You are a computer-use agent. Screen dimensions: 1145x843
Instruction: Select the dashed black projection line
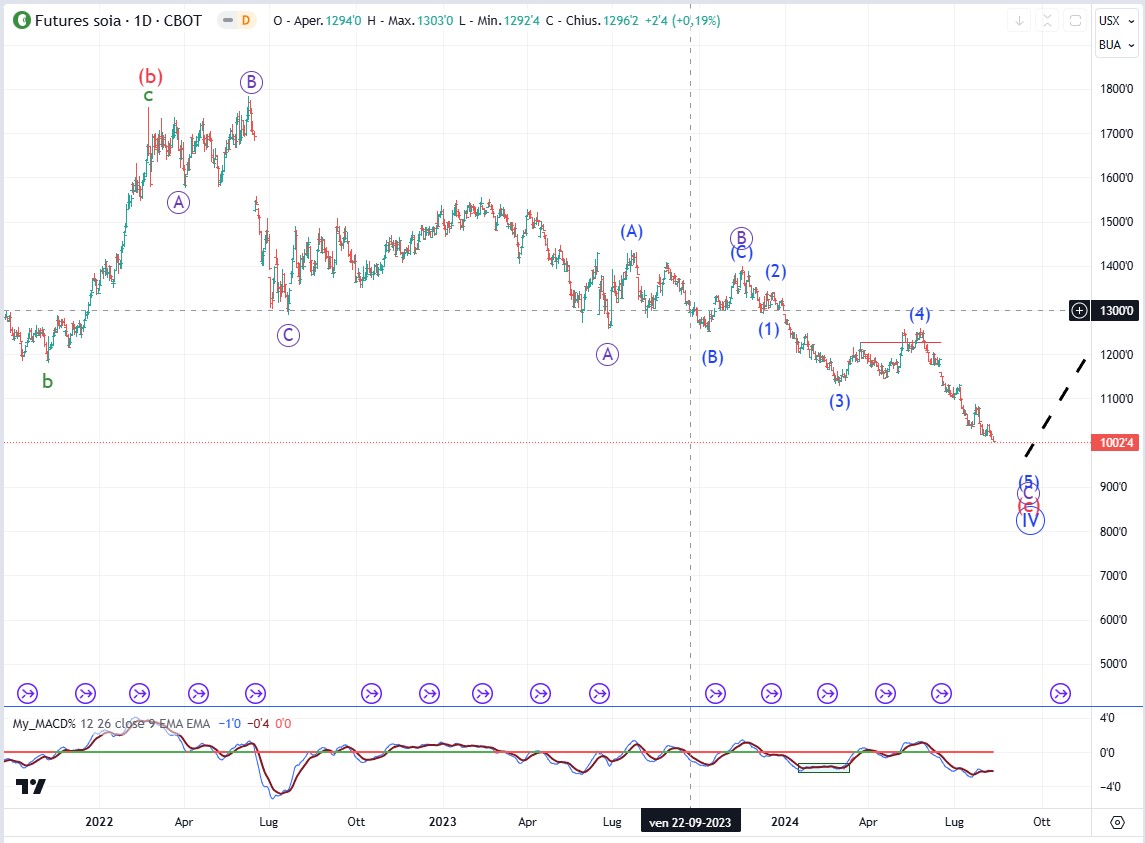point(1056,407)
